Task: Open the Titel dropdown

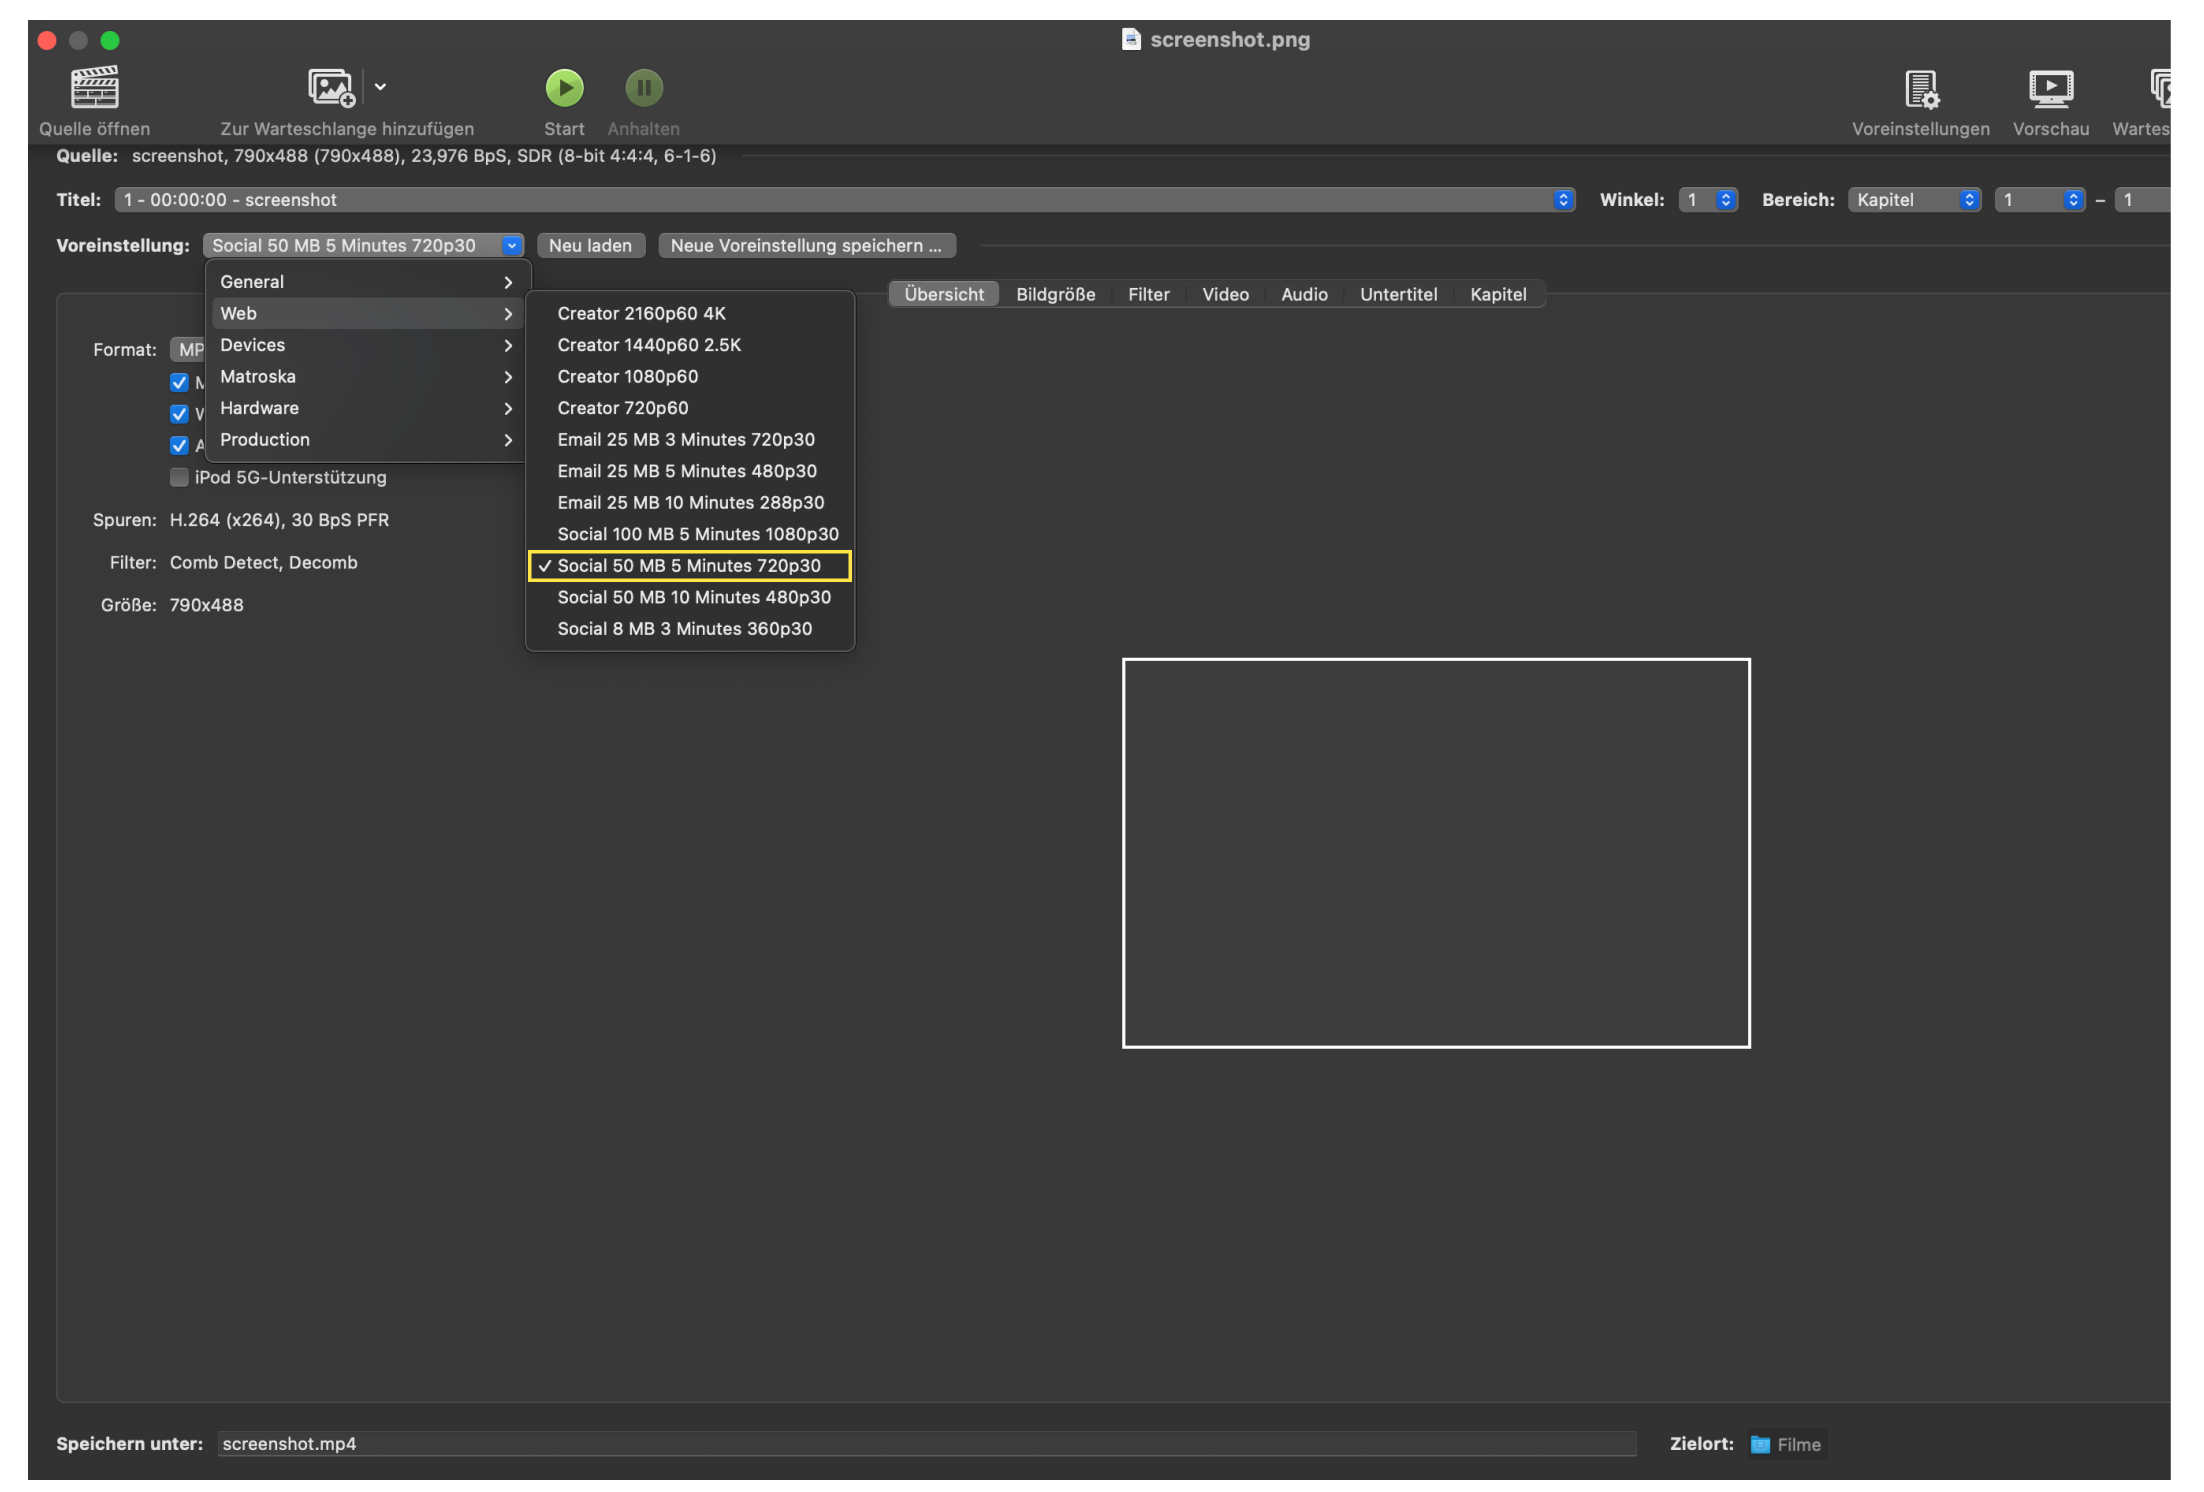Action: pos(845,200)
